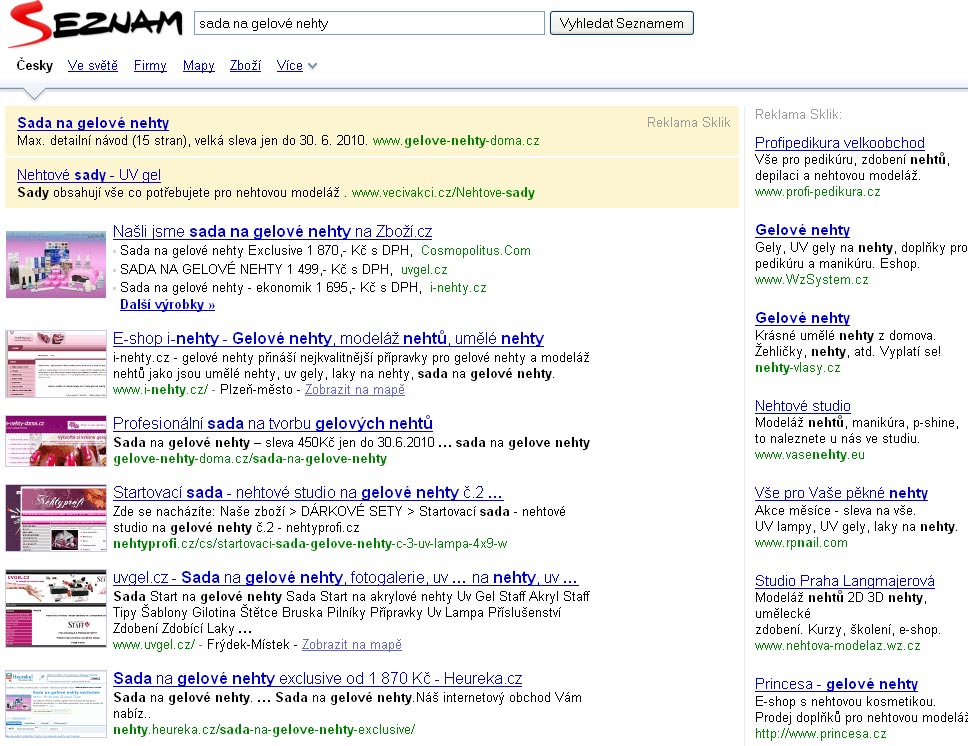Open the Gelové nehty ad for nehty-vlasy.cz

point(803,318)
